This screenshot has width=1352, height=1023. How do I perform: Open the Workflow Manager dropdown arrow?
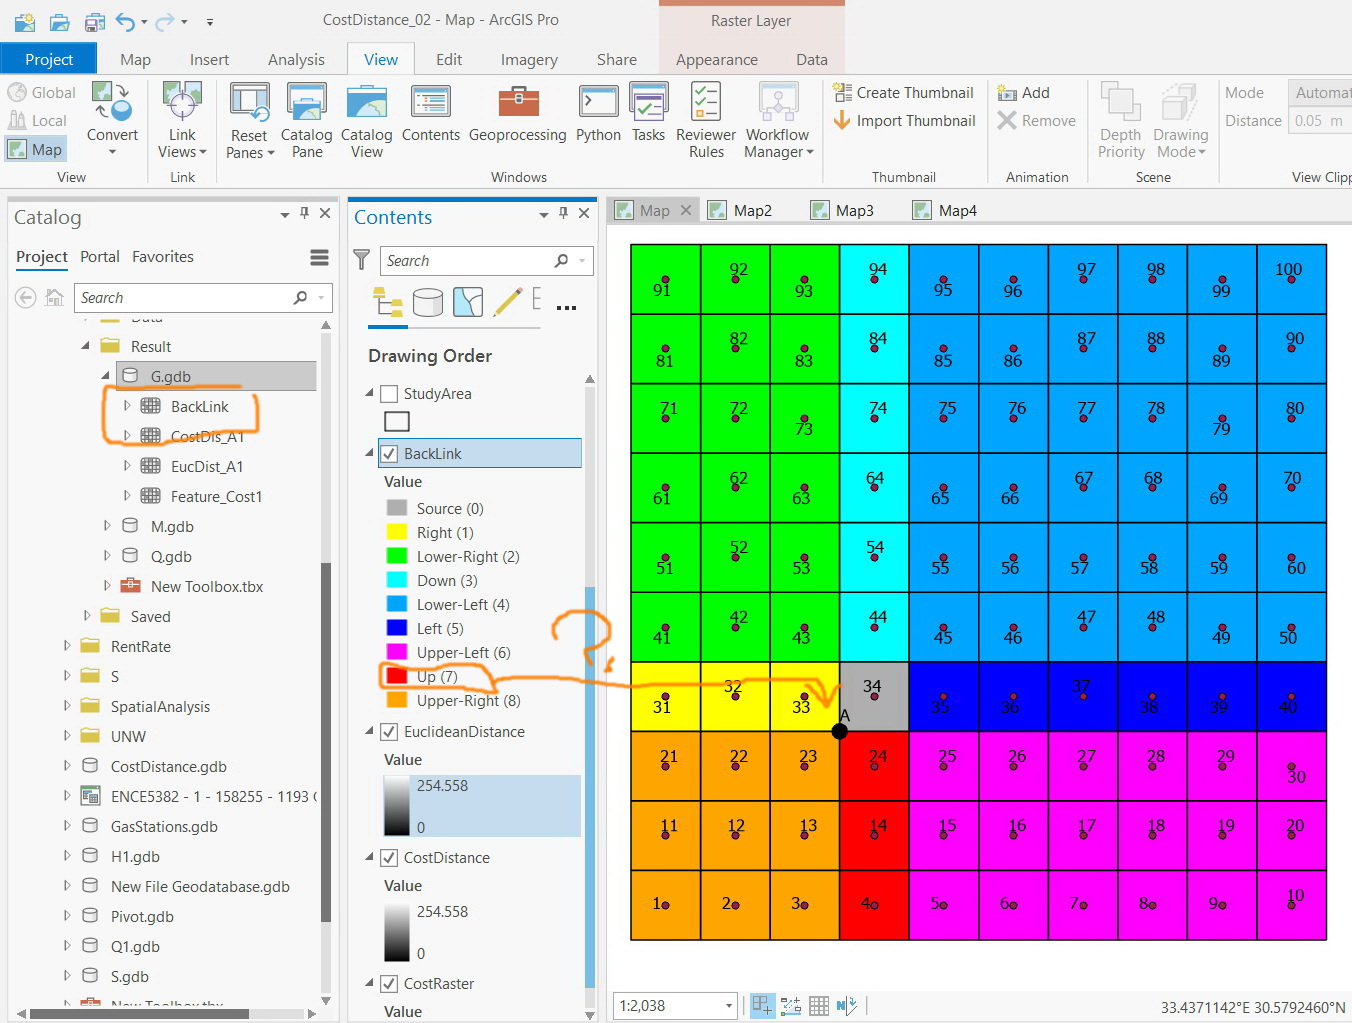[810, 153]
